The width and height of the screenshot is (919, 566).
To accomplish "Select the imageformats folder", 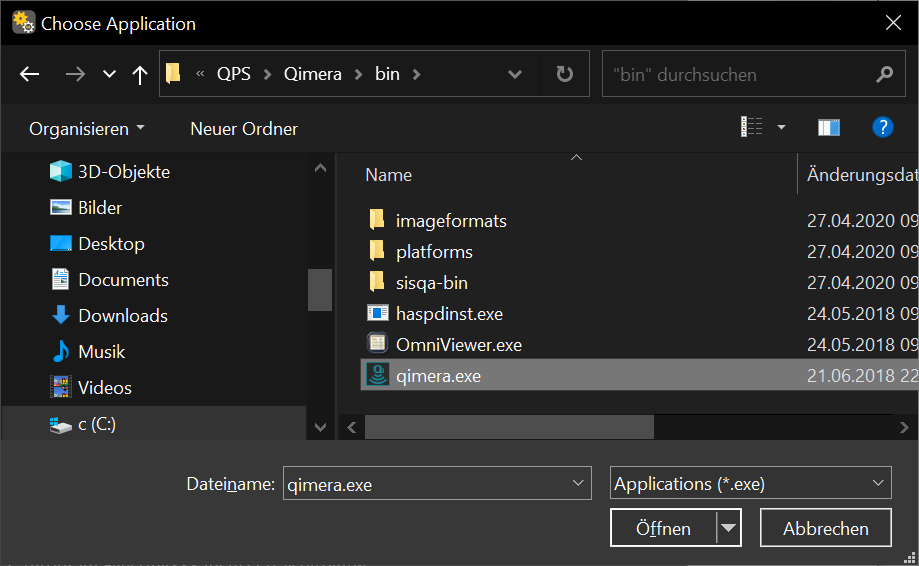I will tap(451, 221).
